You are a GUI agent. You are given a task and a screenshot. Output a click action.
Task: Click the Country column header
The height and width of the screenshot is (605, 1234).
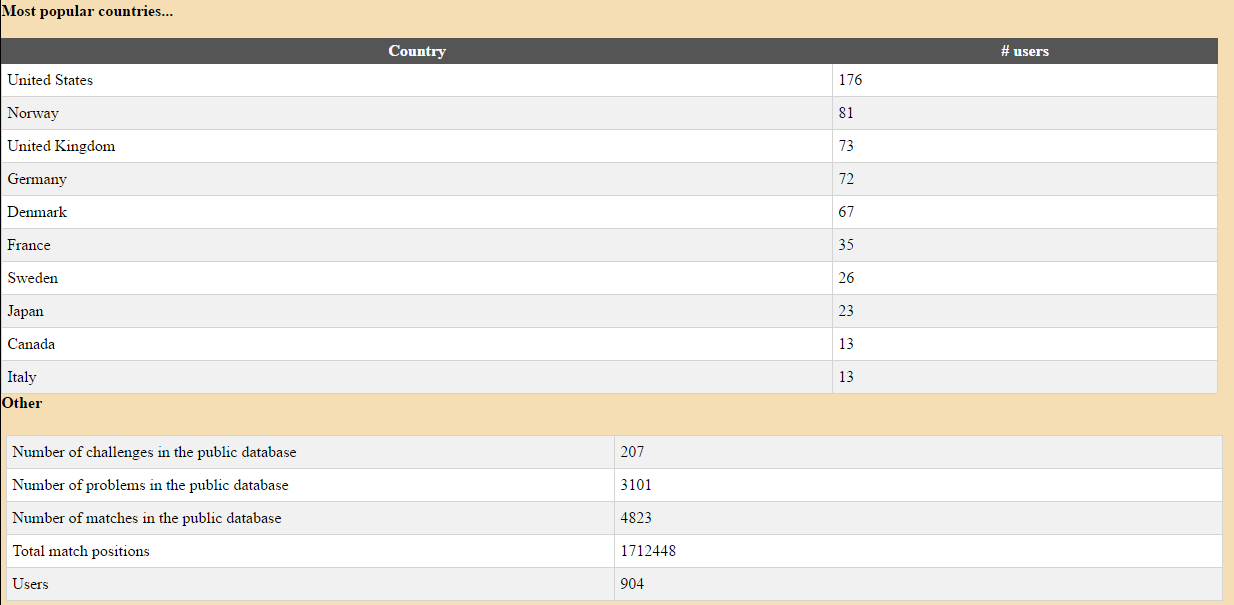417,51
